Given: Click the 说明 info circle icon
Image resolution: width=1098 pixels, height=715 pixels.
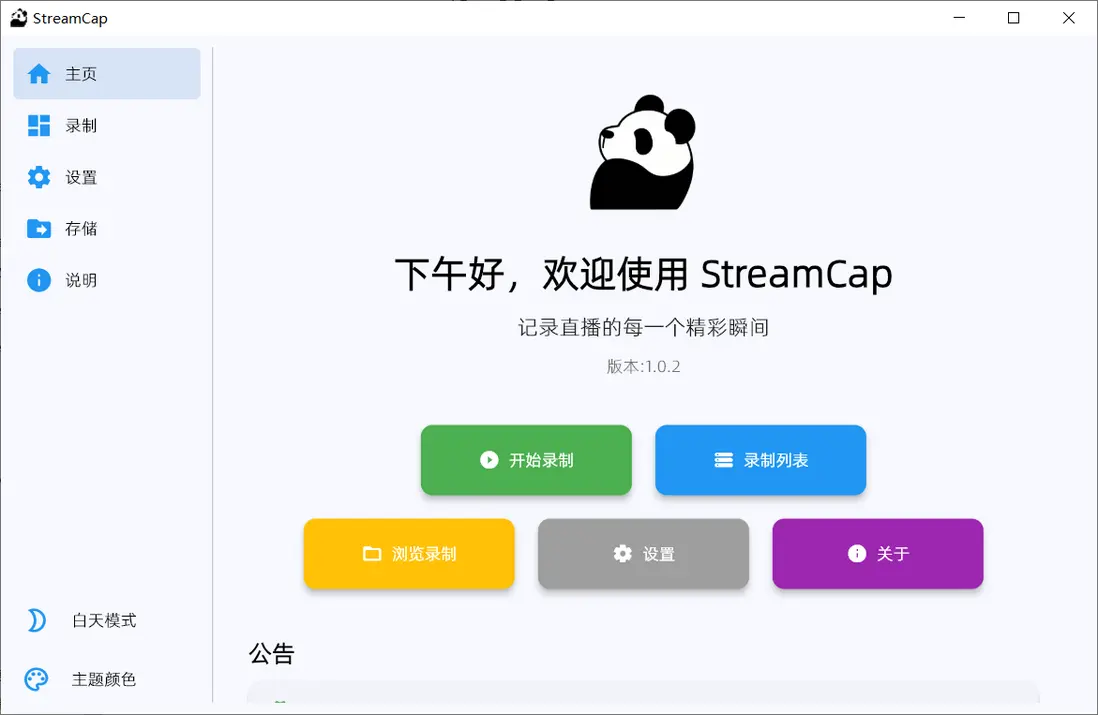Looking at the screenshot, I should 39,280.
